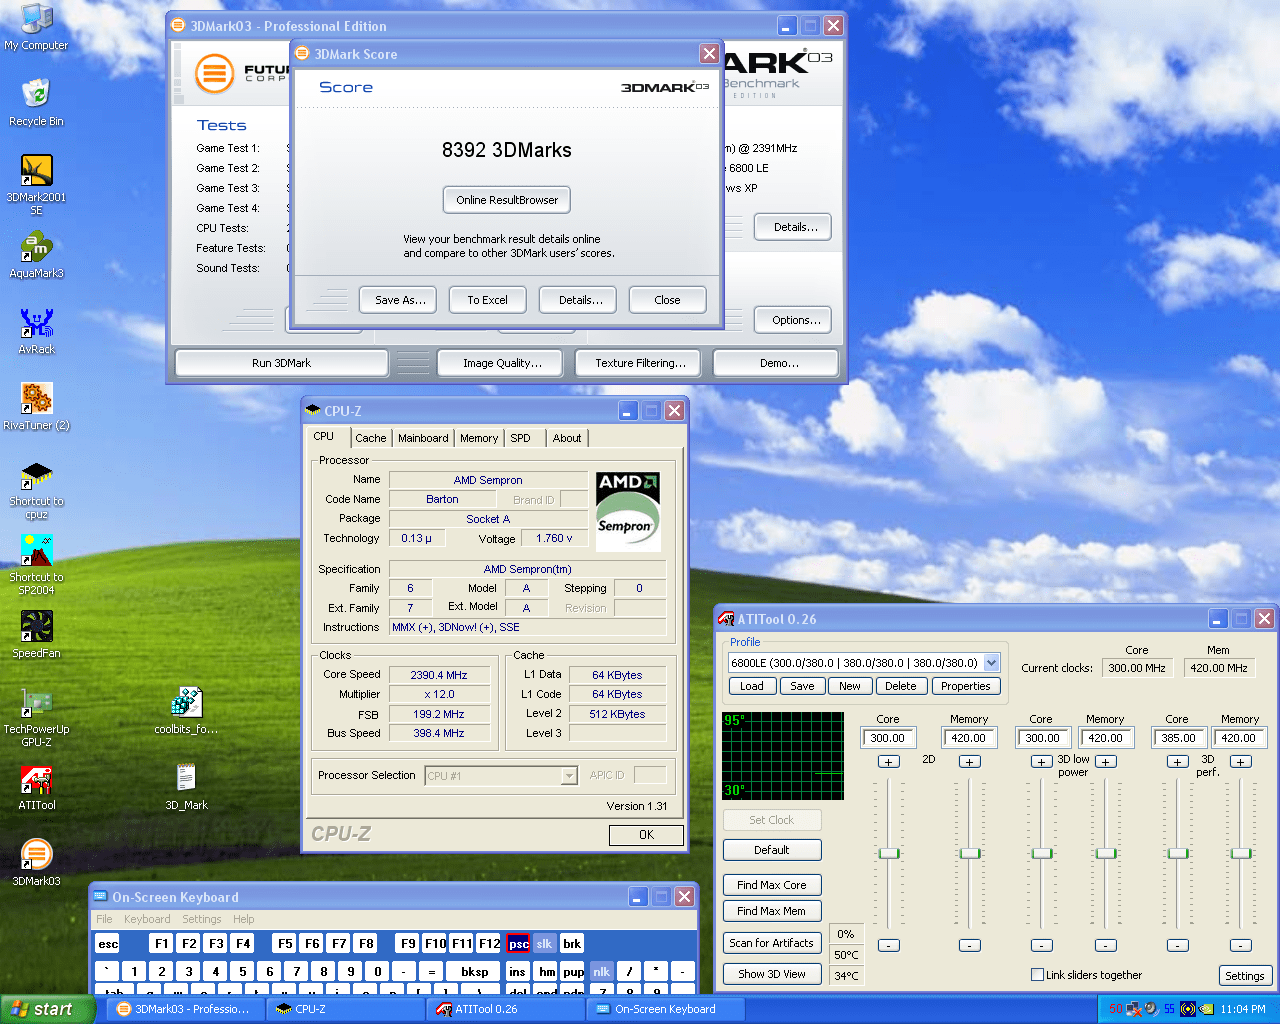Switch to the Mainboard tab in CPU-Z
Screen dimensions: 1280x1024
tap(423, 438)
